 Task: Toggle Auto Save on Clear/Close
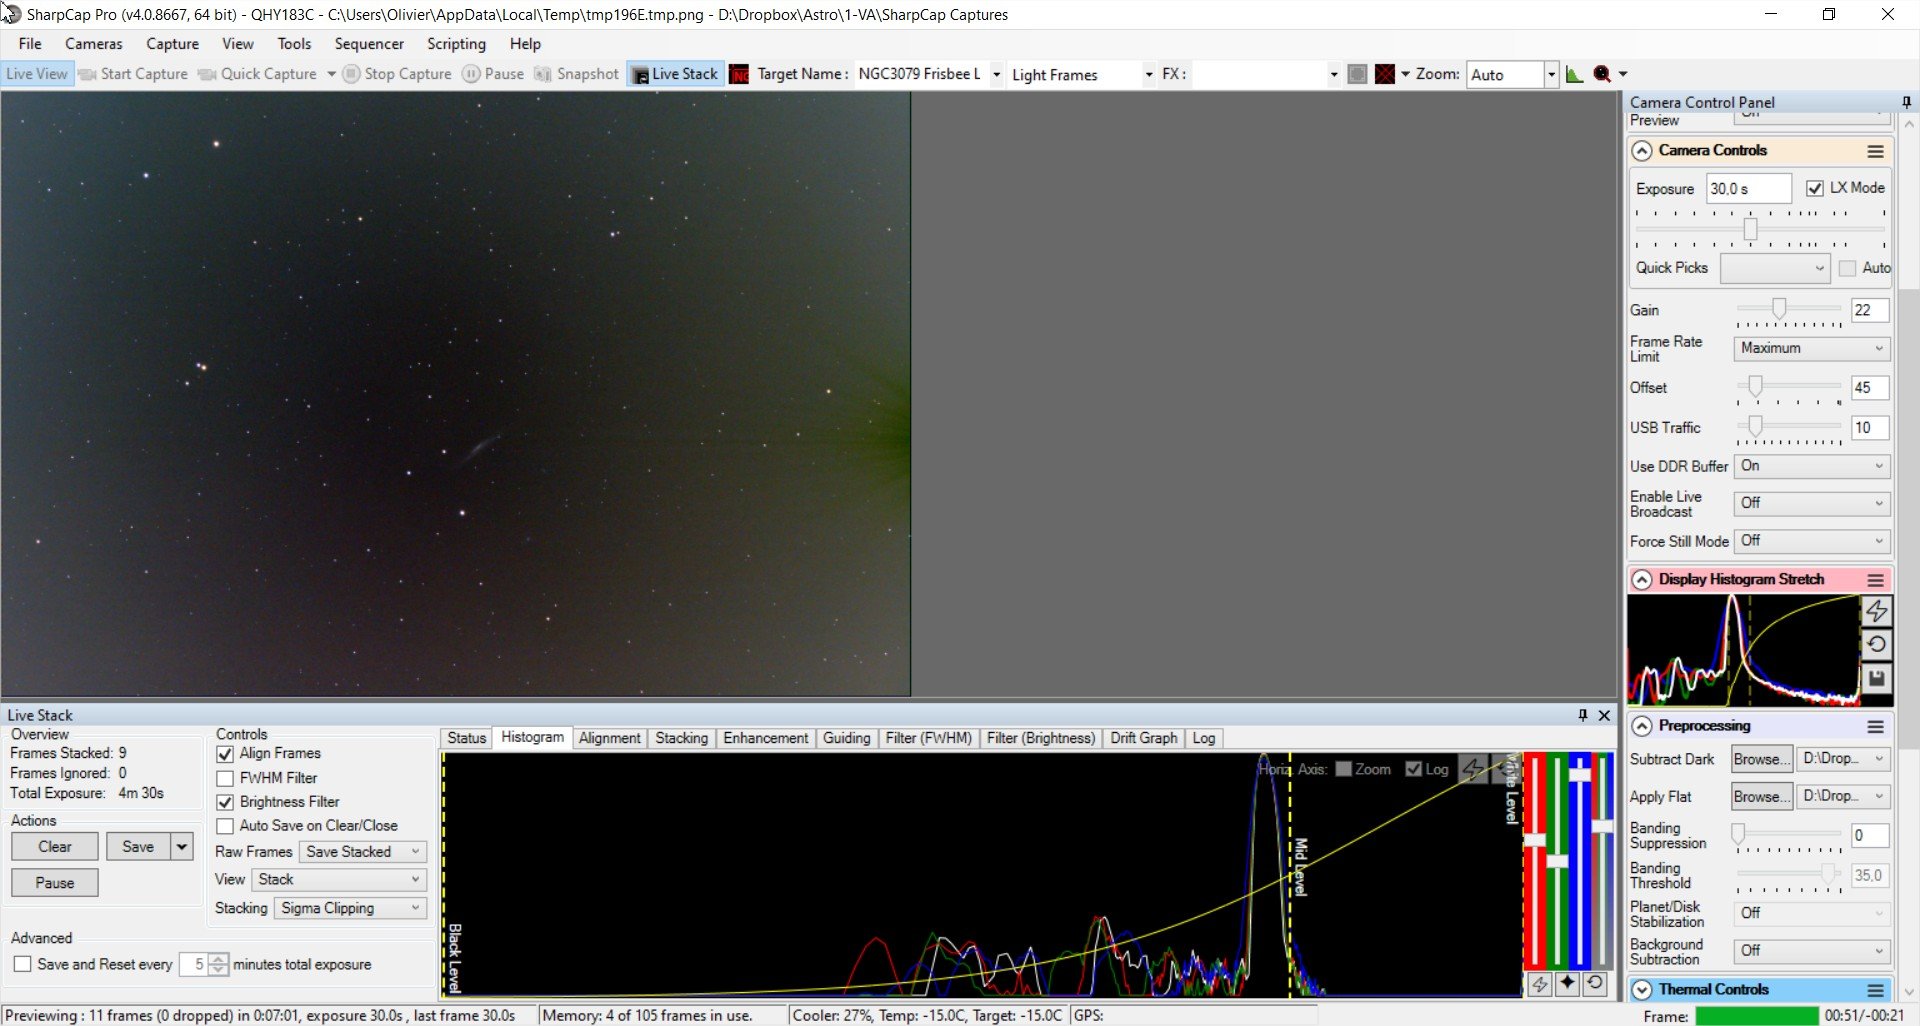225,826
